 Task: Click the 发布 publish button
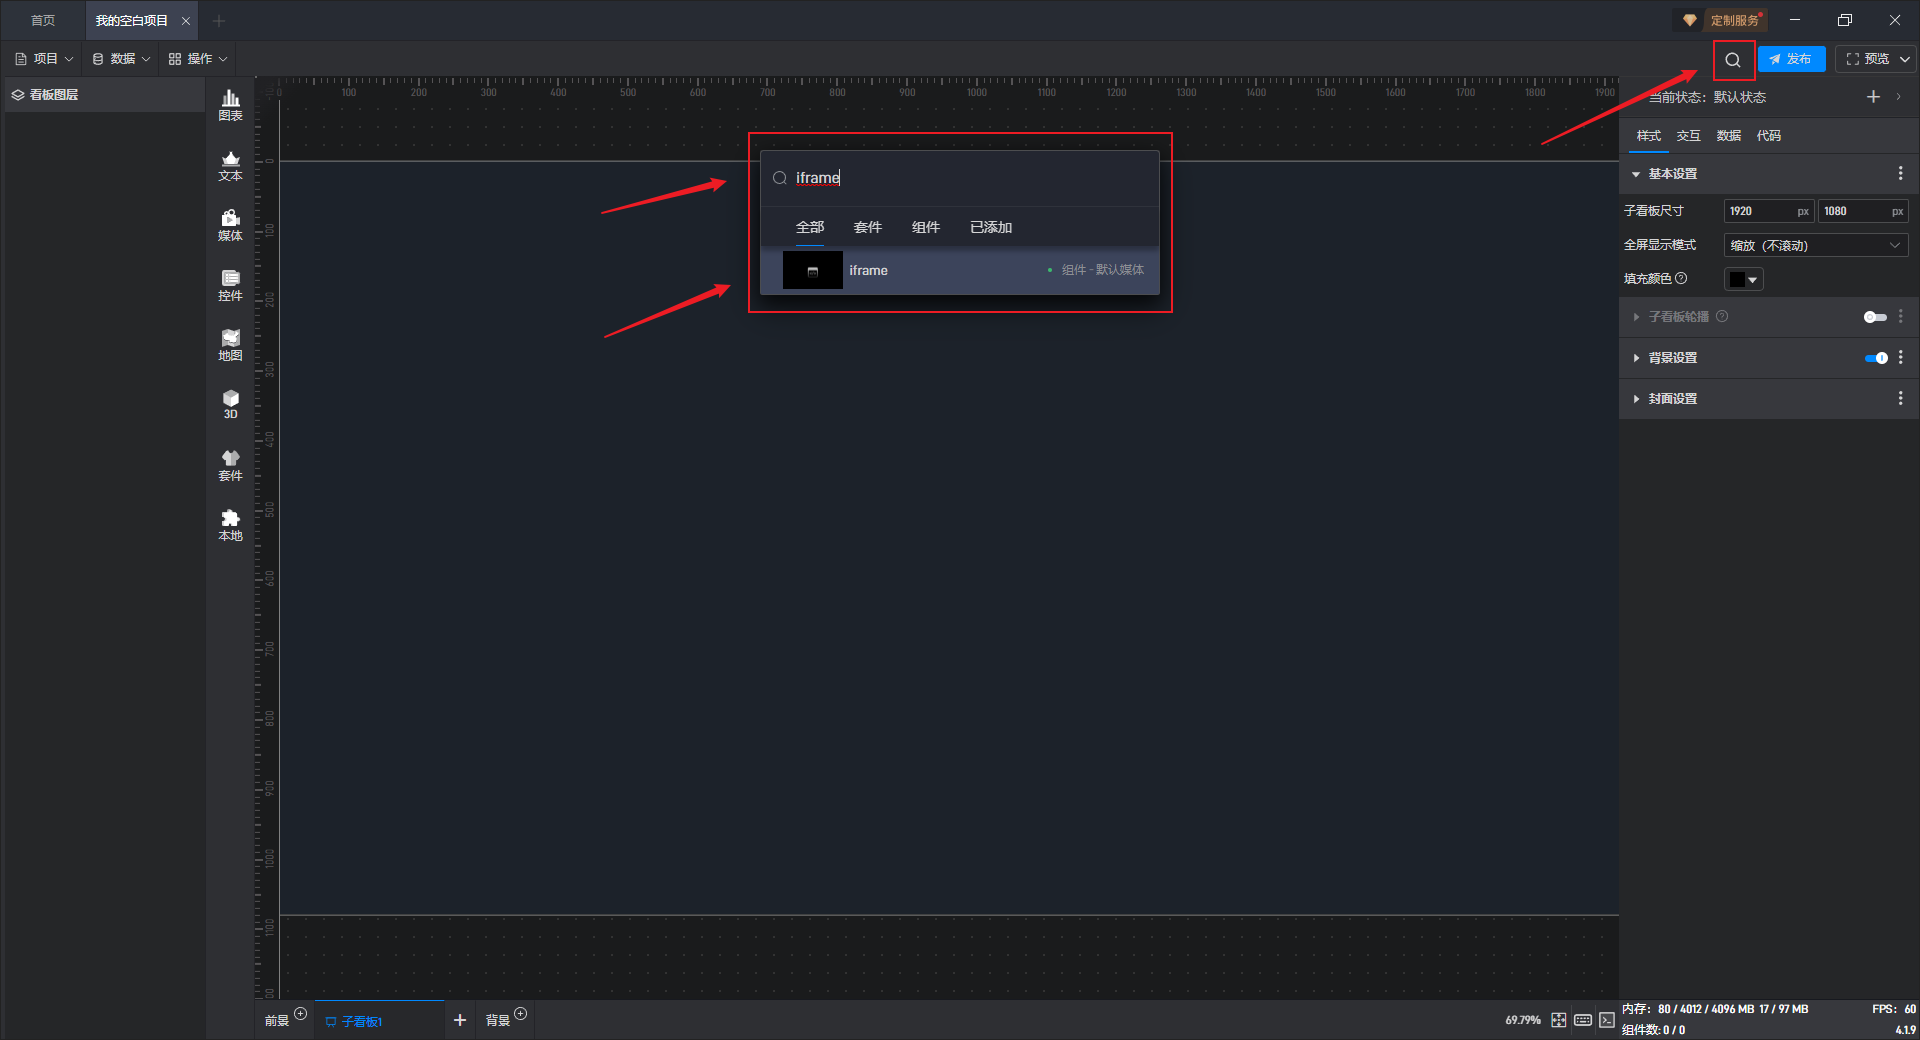[1791, 60]
